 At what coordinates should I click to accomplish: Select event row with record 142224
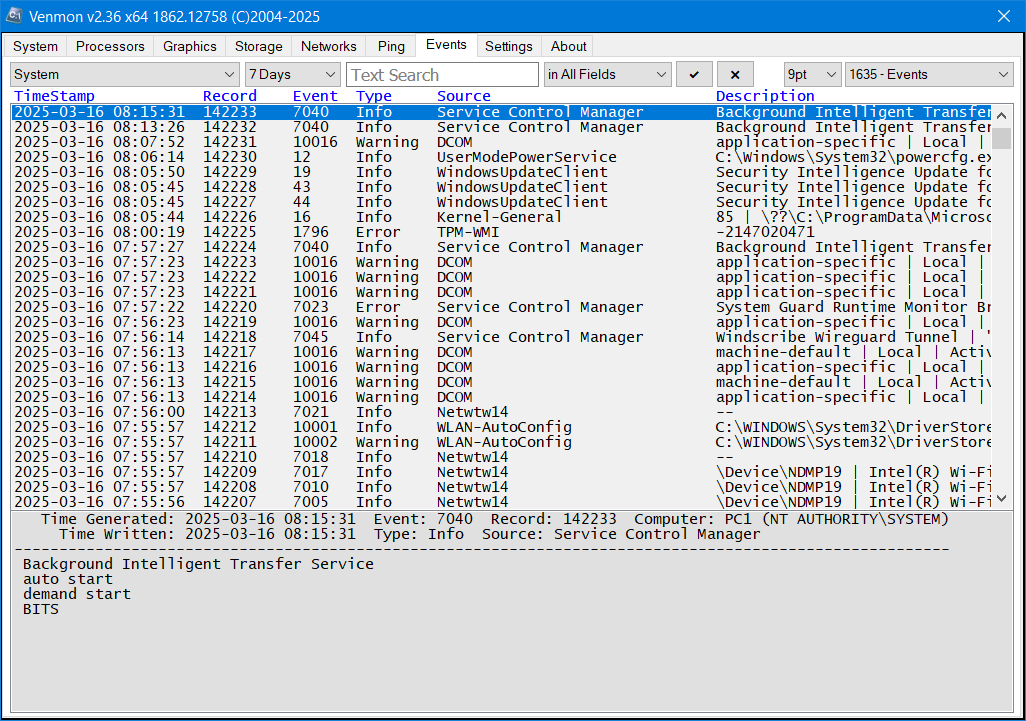[501, 247]
